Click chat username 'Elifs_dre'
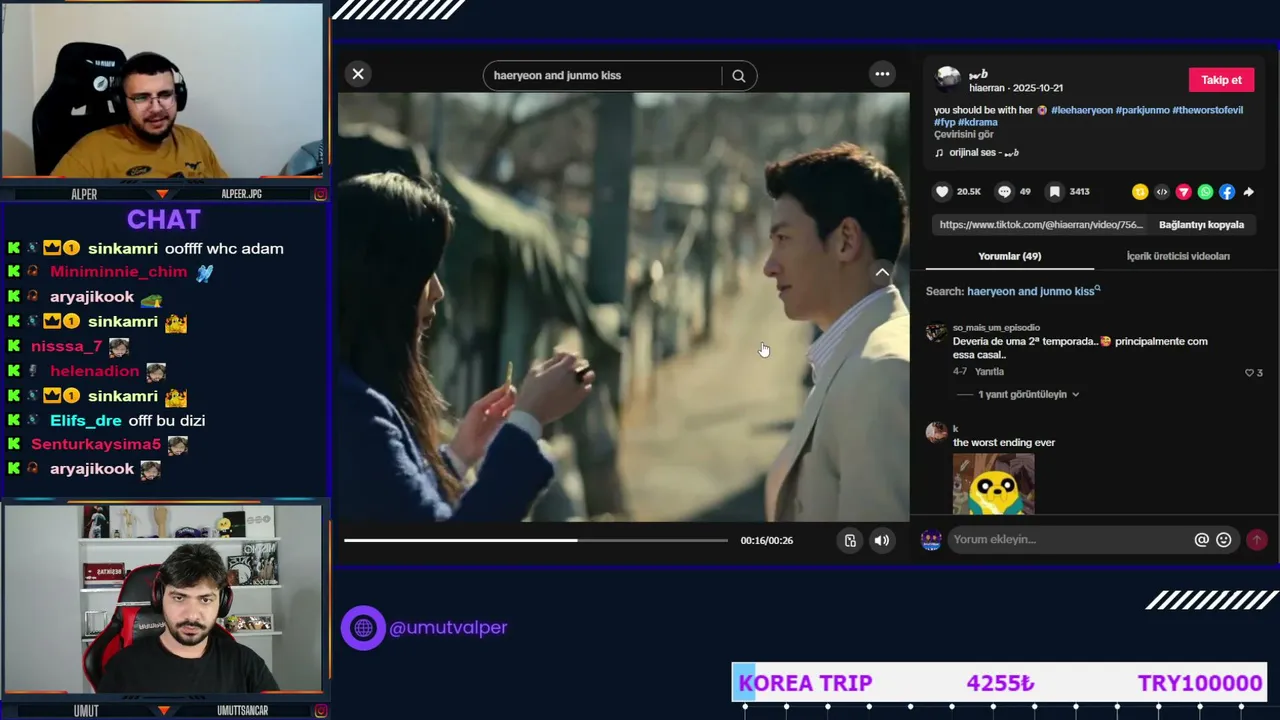 (x=86, y=420)
